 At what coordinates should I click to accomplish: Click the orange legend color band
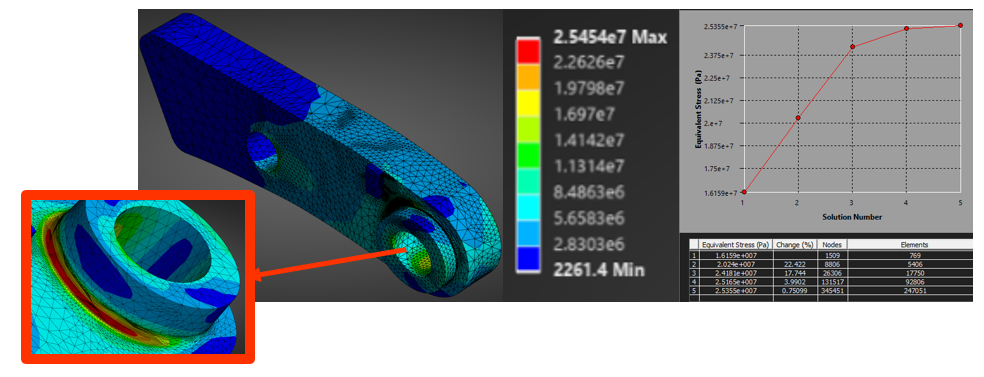click(528, 76)
